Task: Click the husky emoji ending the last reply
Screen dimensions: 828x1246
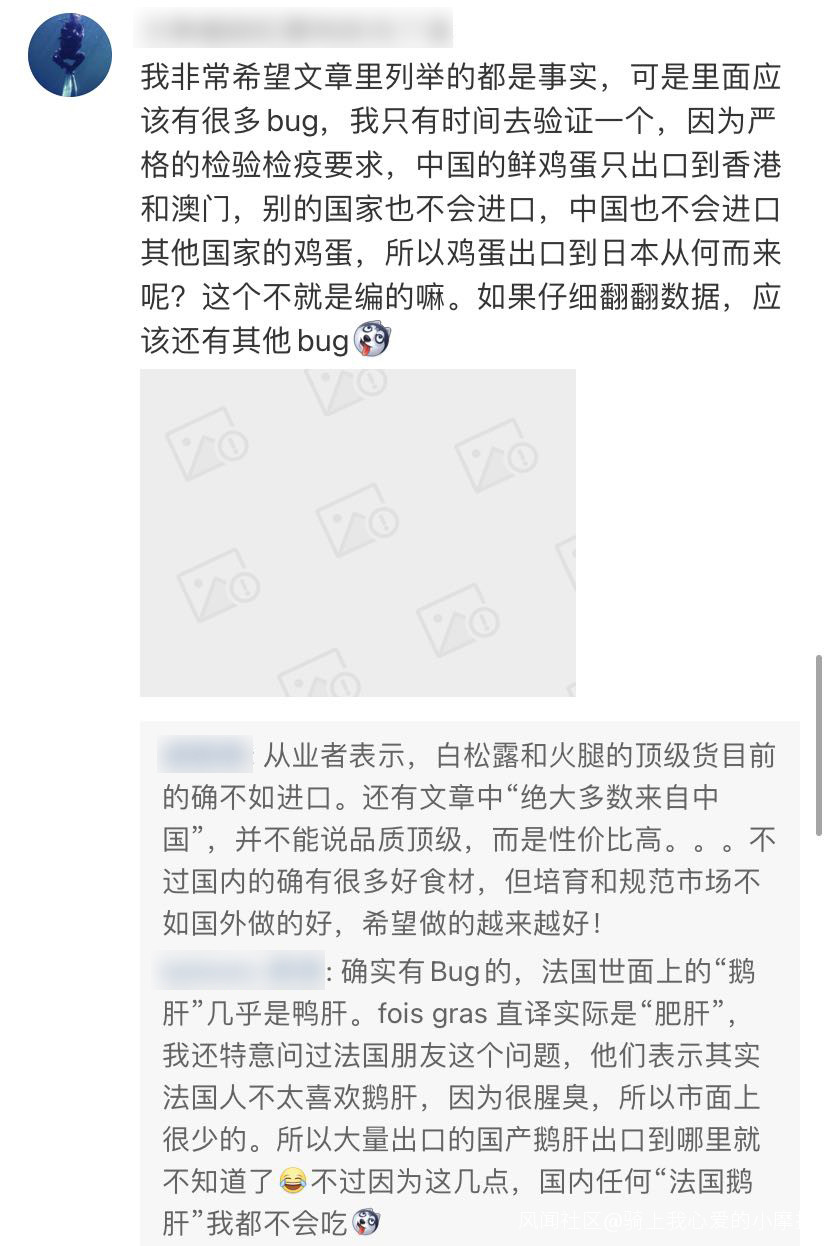Action: (365, 1223)
